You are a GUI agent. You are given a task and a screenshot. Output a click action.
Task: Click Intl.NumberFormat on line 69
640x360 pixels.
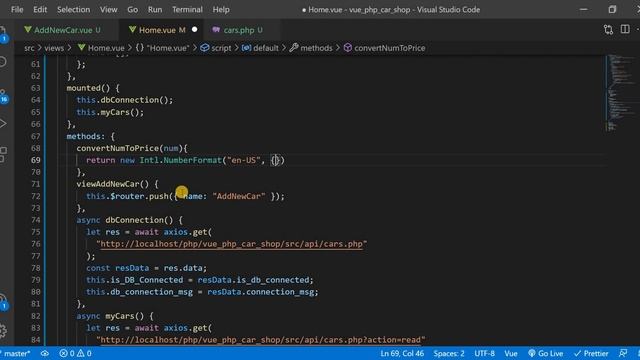(x=180, y=160)
